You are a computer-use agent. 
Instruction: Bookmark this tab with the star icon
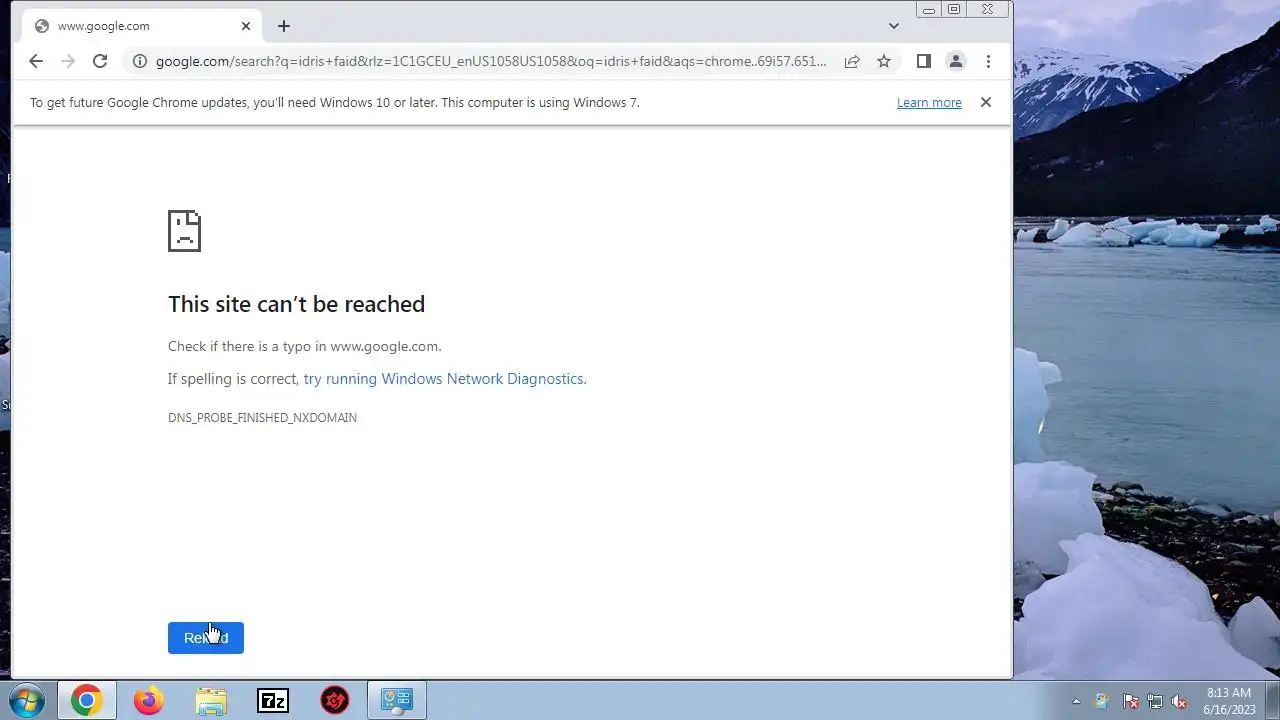[884, 61]
